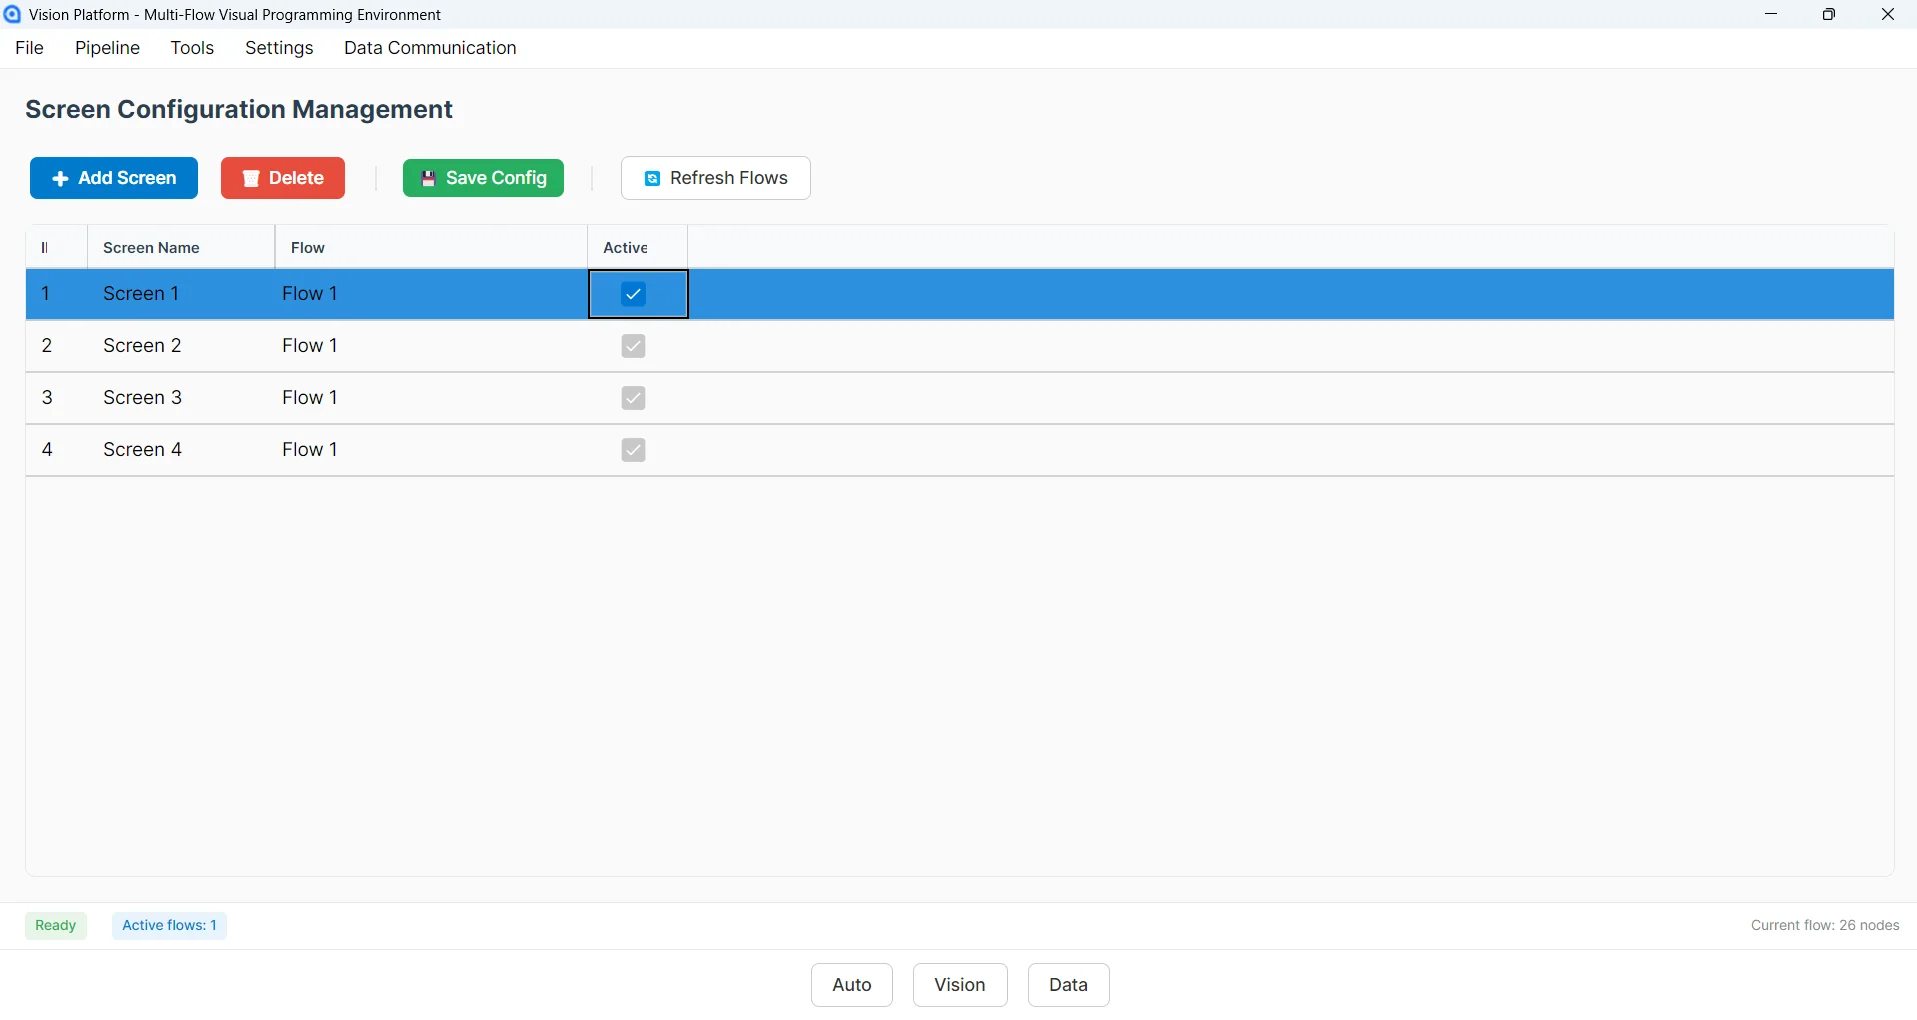Open the Settings menu

pyautogui.click(x=279, y=48)
